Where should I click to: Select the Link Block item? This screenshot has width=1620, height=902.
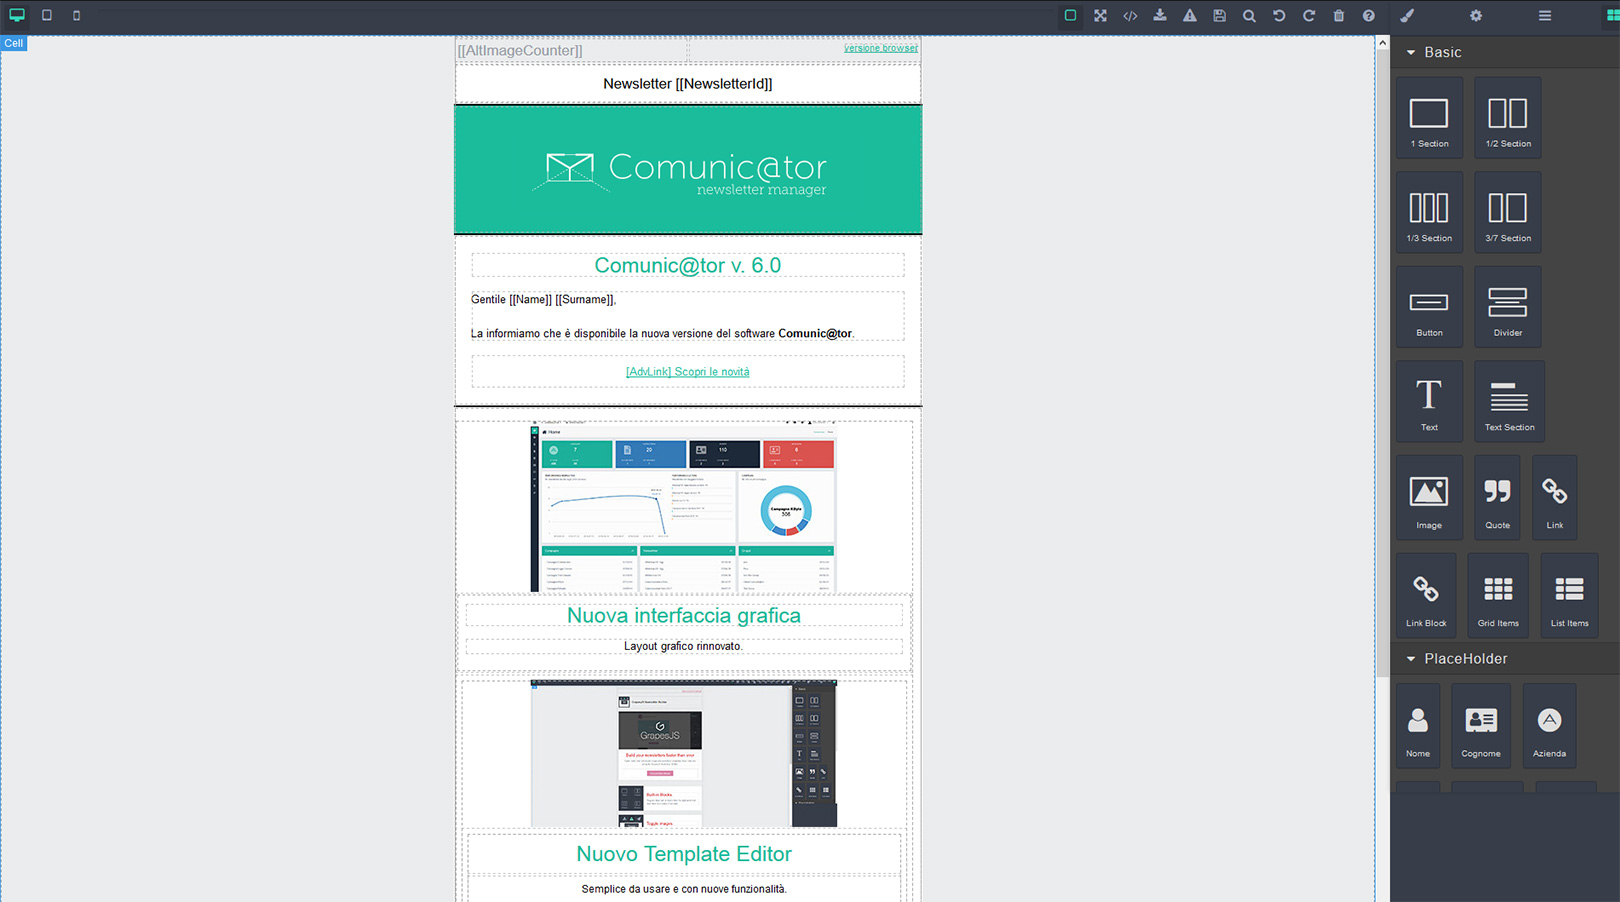coord(1426,596)
